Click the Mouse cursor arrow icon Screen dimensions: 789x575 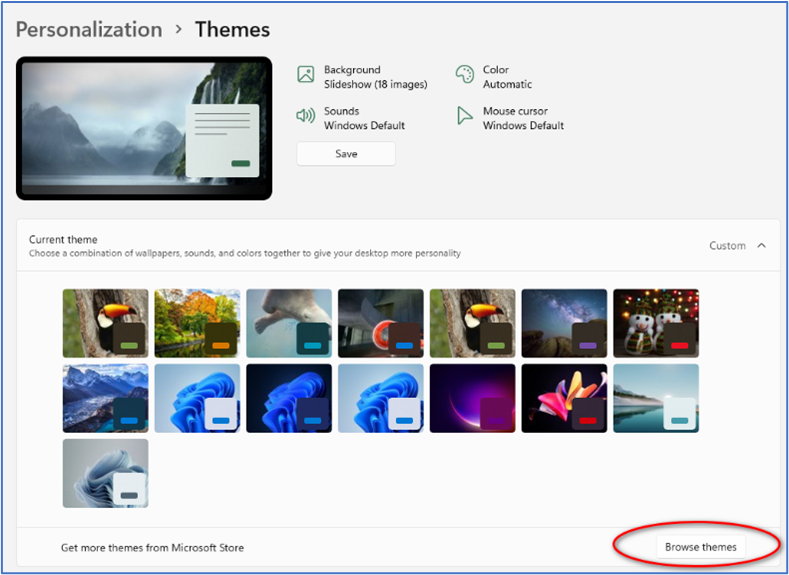click(x=464, y=116)
